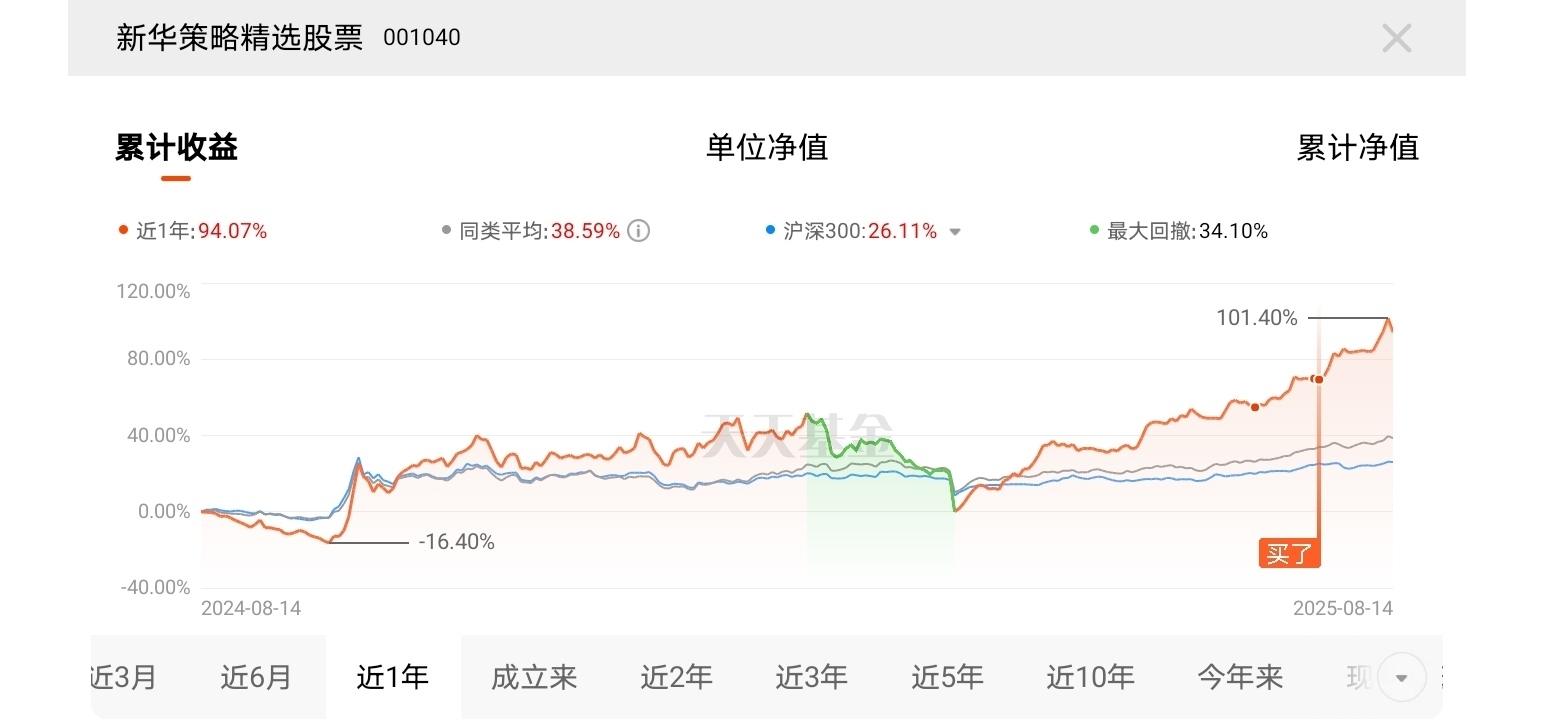The width and height of the screenshot is (1544, 720).
Task: Toggle 近1年 orange legend dot
Action: pos(123,231)
